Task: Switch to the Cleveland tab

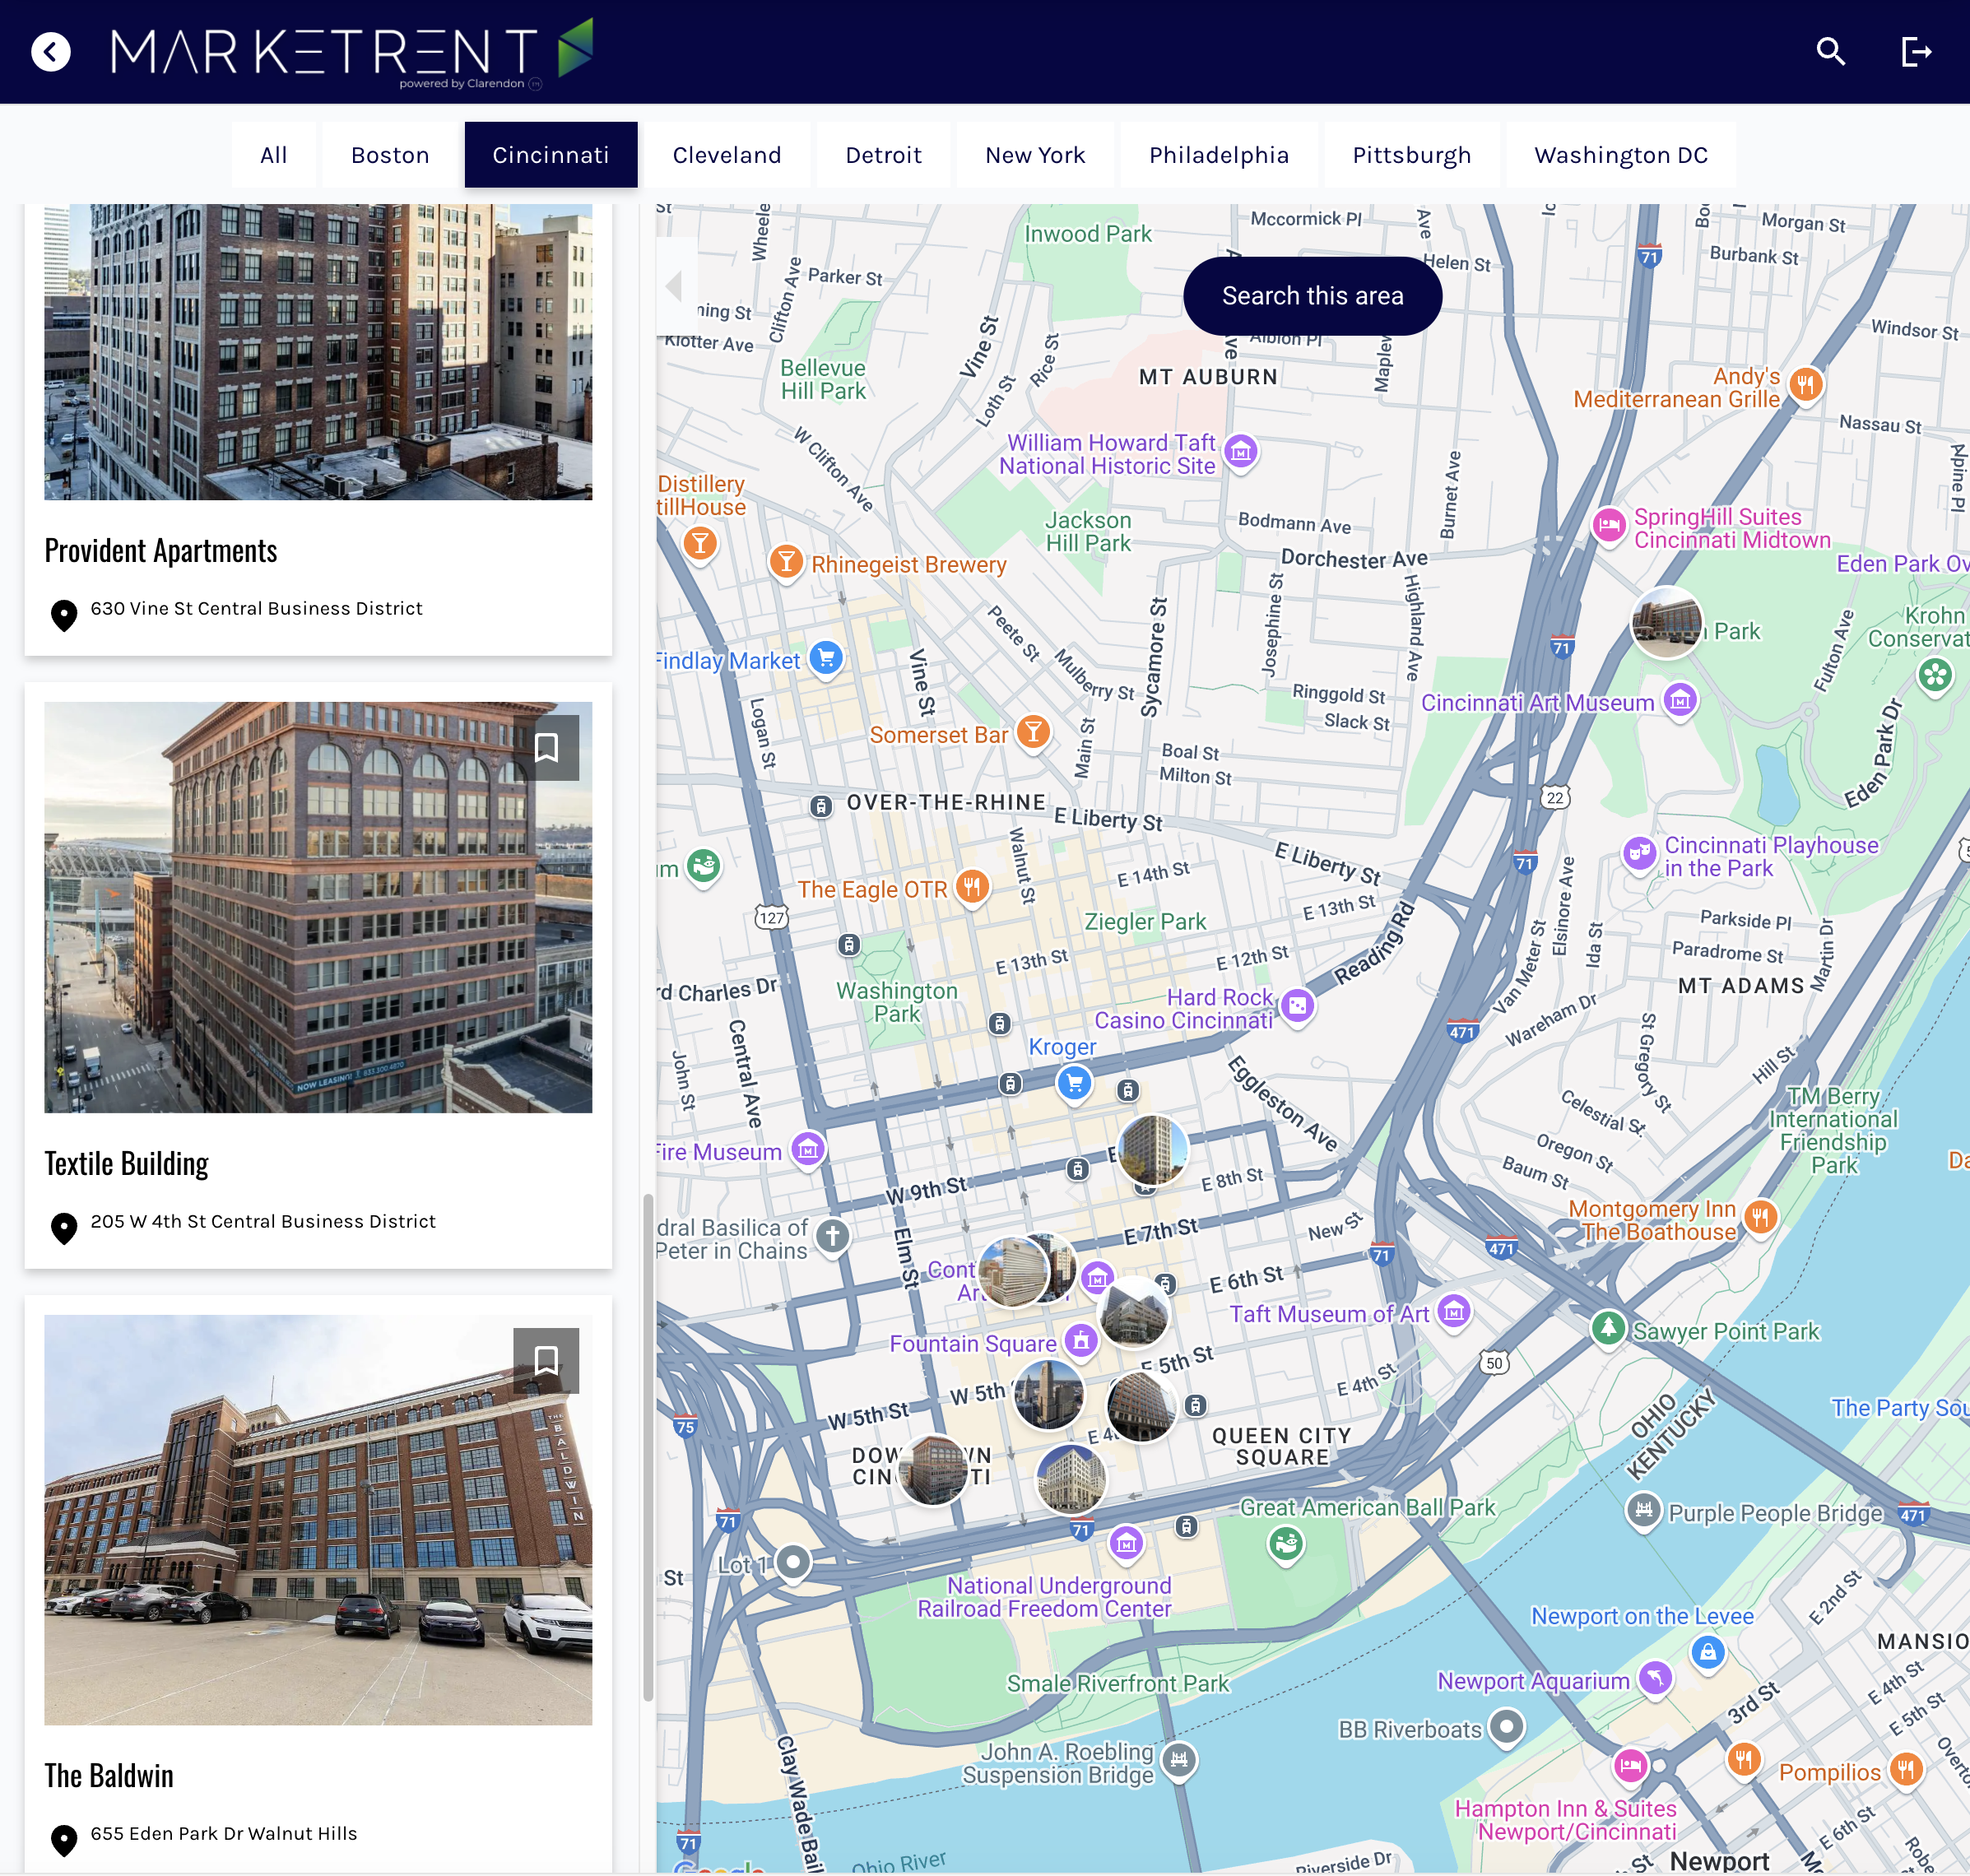Action: (x=726, y=155)
